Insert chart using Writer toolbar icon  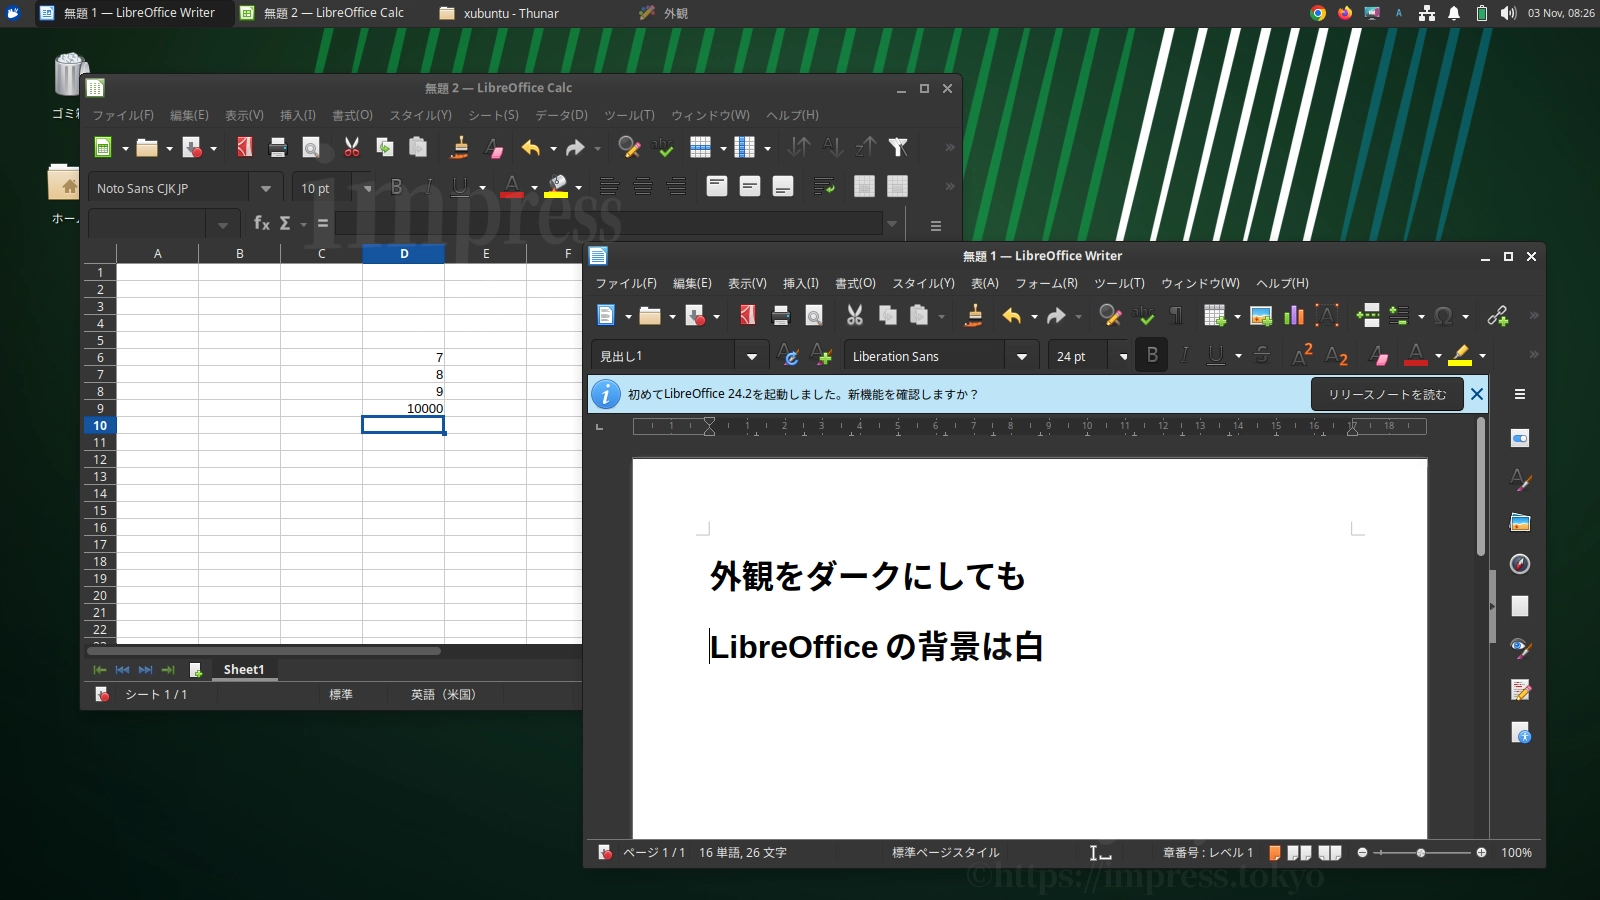pos(1294,316)
